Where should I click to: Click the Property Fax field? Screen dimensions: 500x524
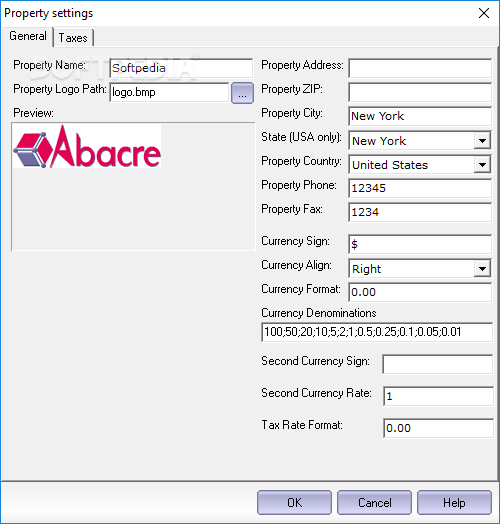420,212
